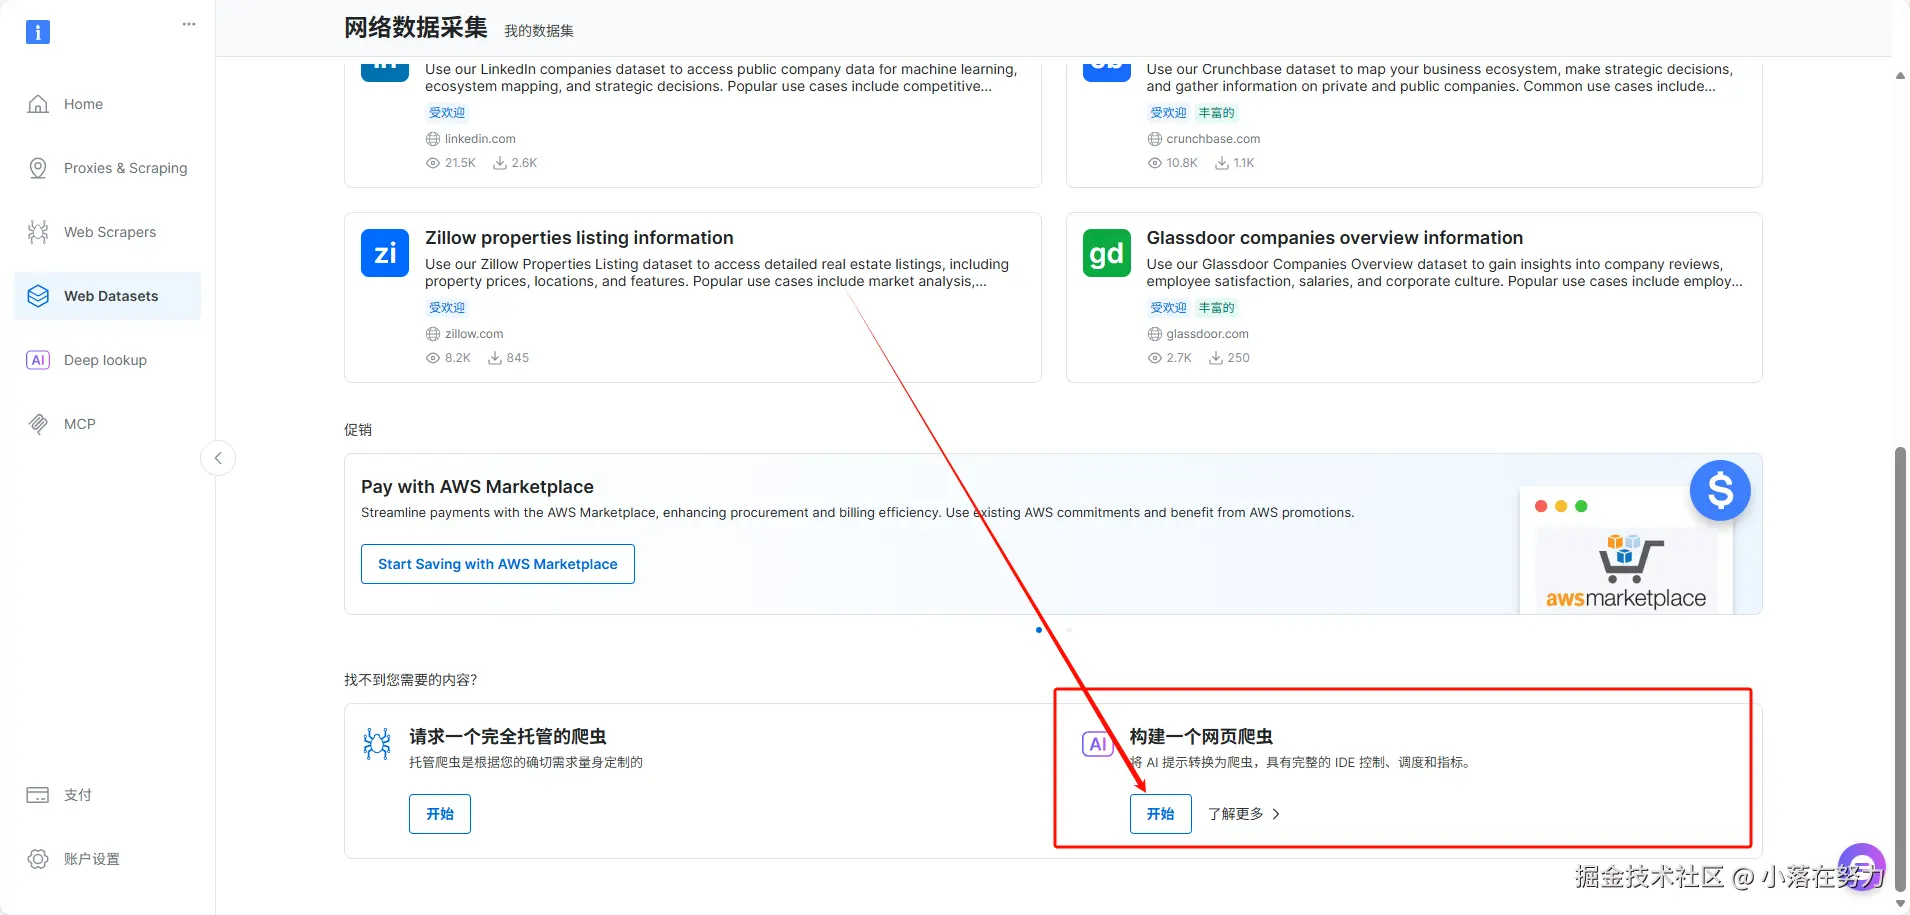This screenshot has height=915, width=1910.
Task: Click the scrollbar down arrow
Action: (x=1900, y=904)
